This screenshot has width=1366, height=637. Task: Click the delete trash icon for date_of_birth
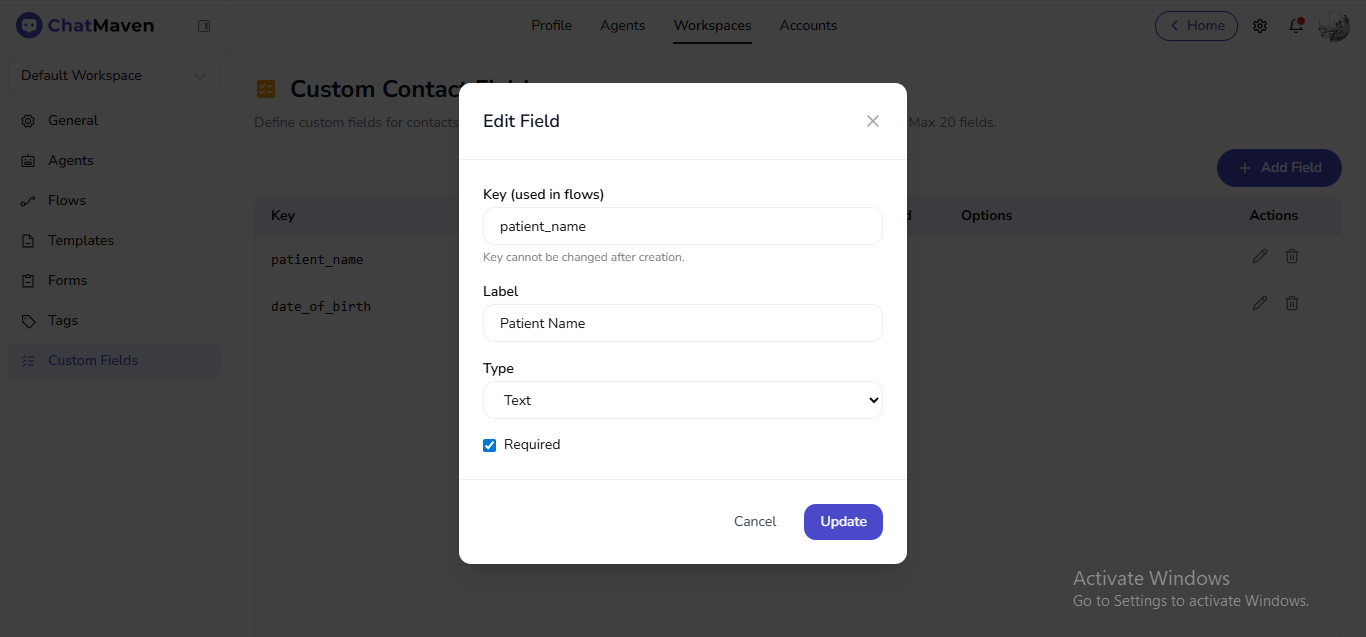point(1291,302)
